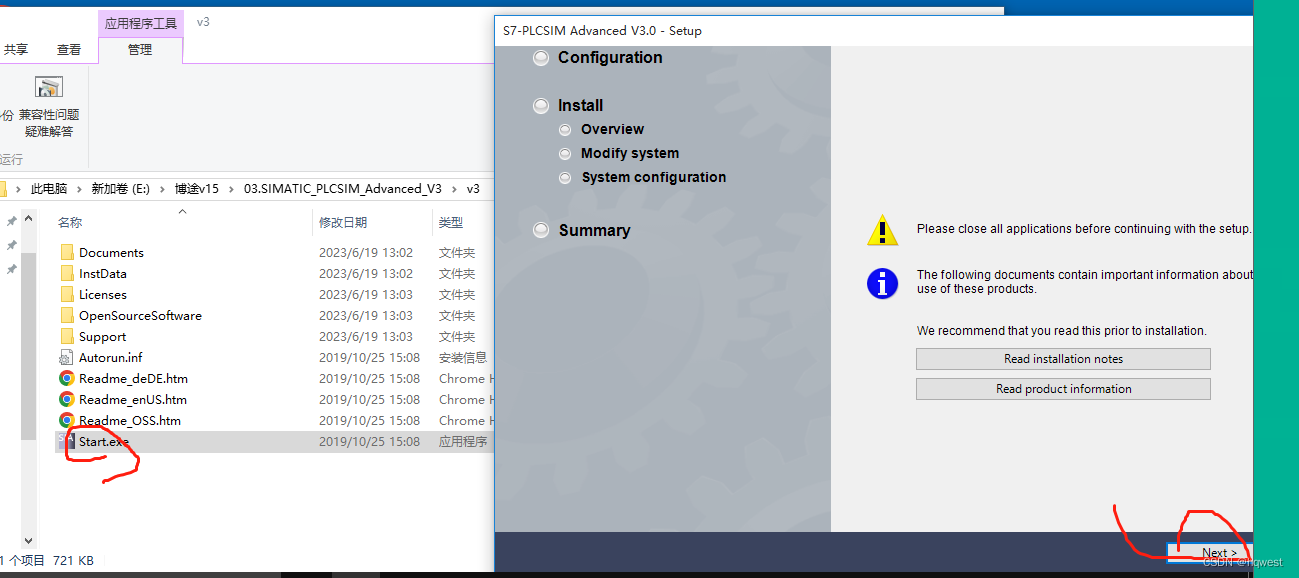Screen dimensions: 1299x578
Task: Click the 应用程序工具 contextual tab header
Action: 141,22
